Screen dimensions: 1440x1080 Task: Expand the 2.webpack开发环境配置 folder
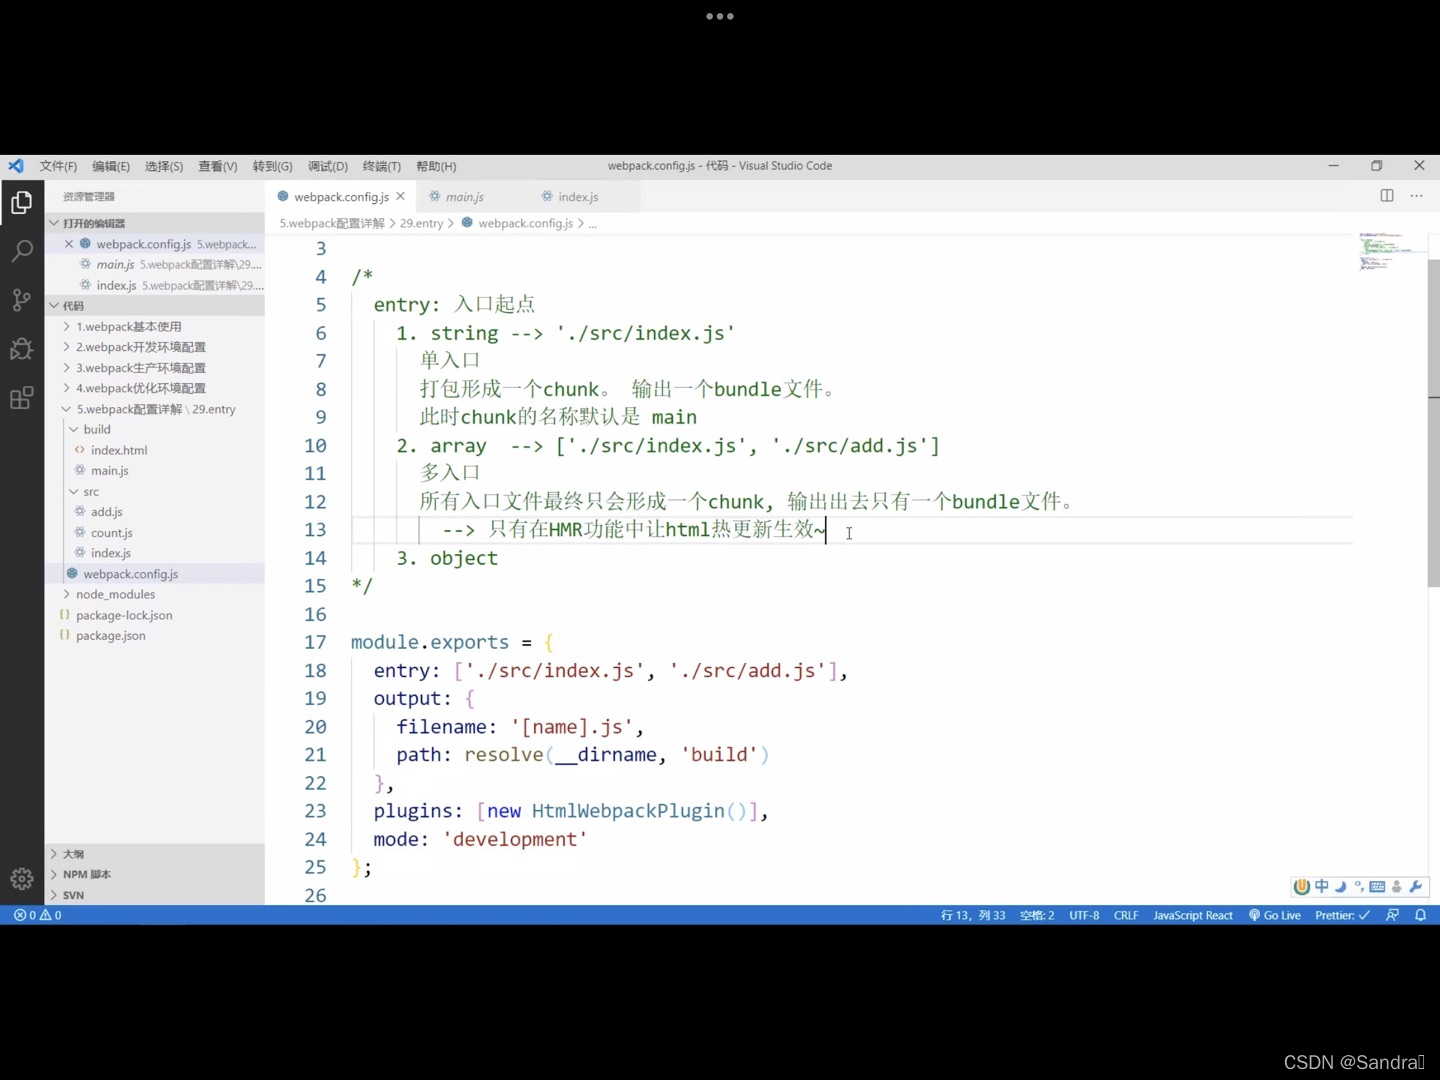pyautogui.click(x=155, y=347)
